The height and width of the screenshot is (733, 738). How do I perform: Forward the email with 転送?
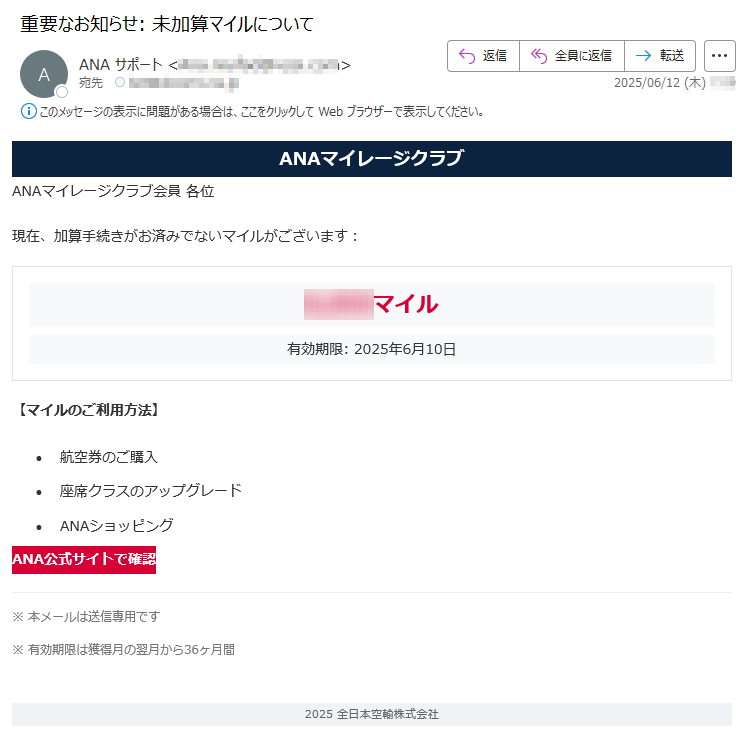tap(659, 56)
